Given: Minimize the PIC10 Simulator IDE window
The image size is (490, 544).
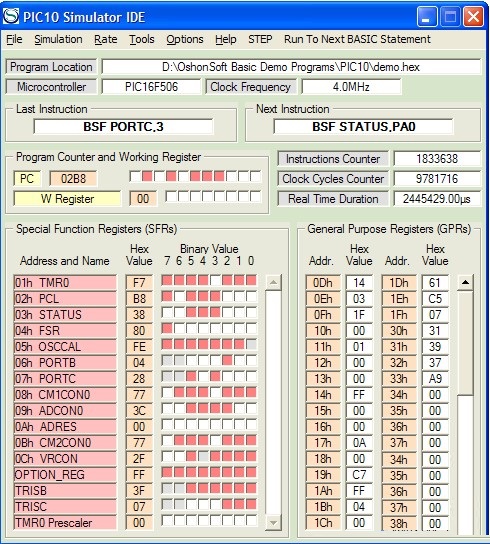Looking at the screenshot, I should click(427, 16).
